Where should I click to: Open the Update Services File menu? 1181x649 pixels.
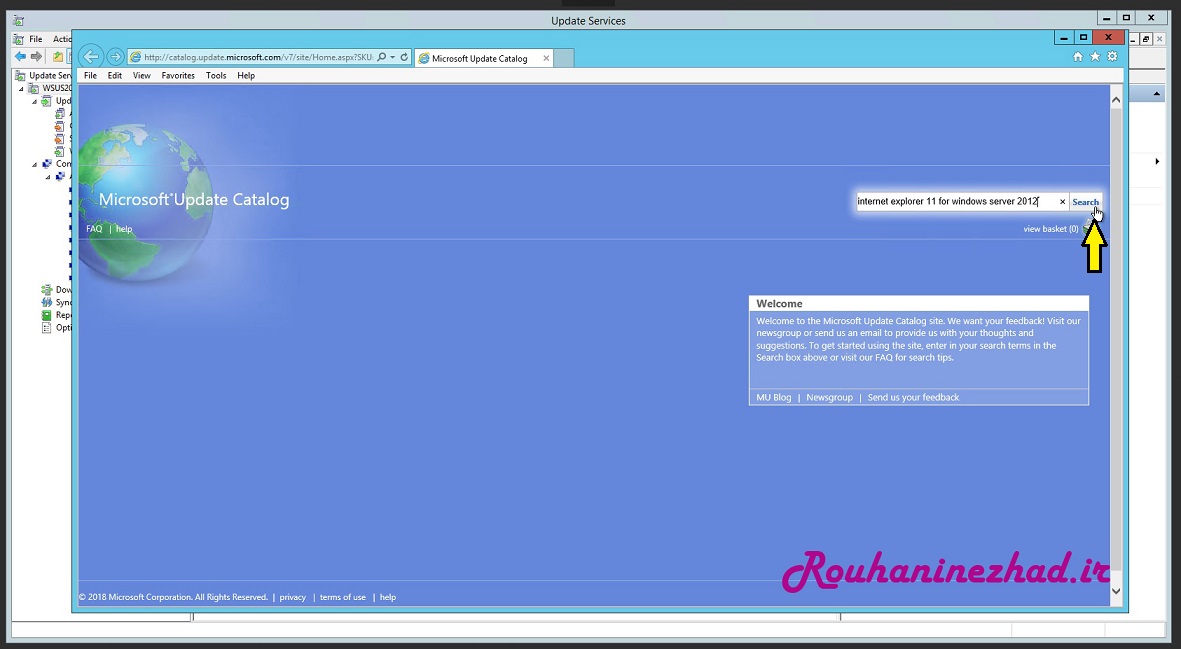(35, 38)
